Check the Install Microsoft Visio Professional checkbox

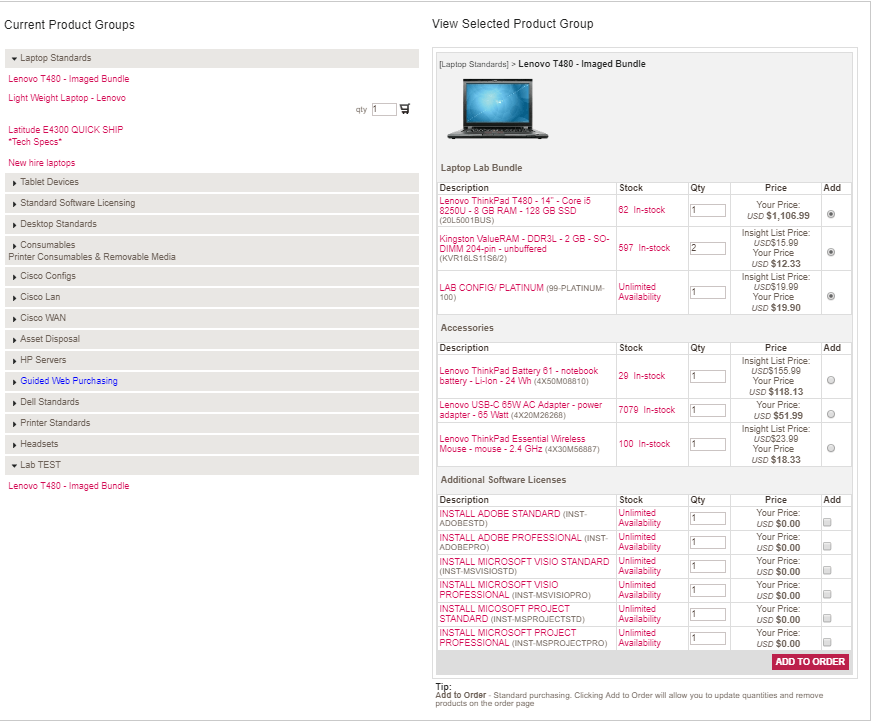(827, 594)
